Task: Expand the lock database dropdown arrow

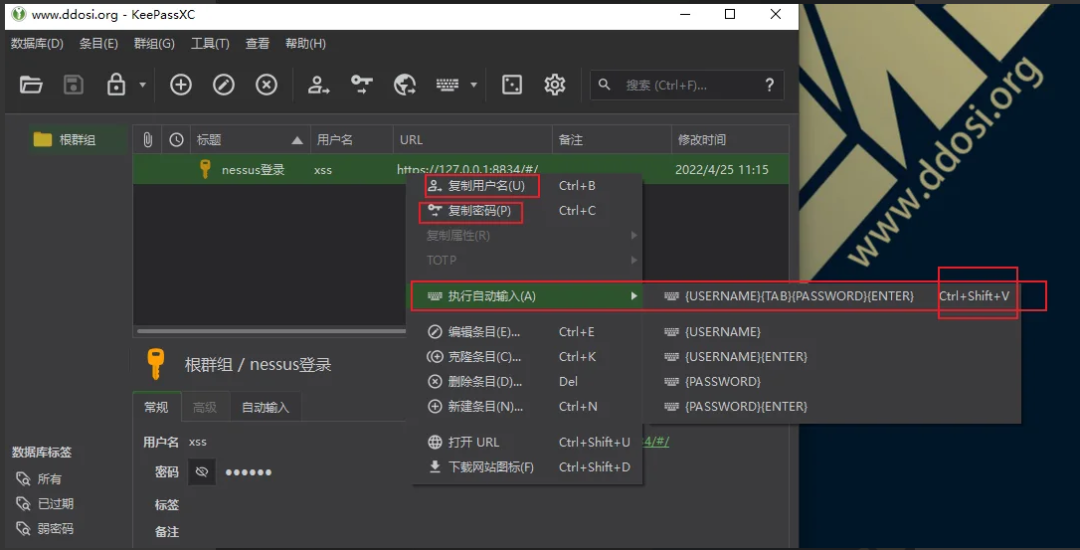Action: [x=143, y=85]
